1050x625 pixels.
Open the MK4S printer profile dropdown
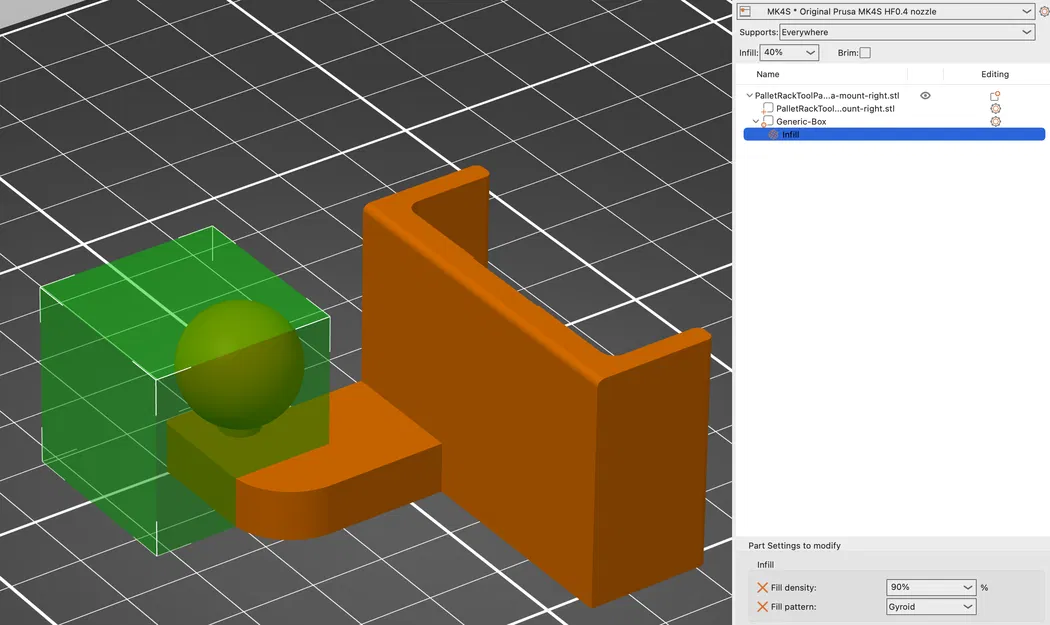[895, 11]
